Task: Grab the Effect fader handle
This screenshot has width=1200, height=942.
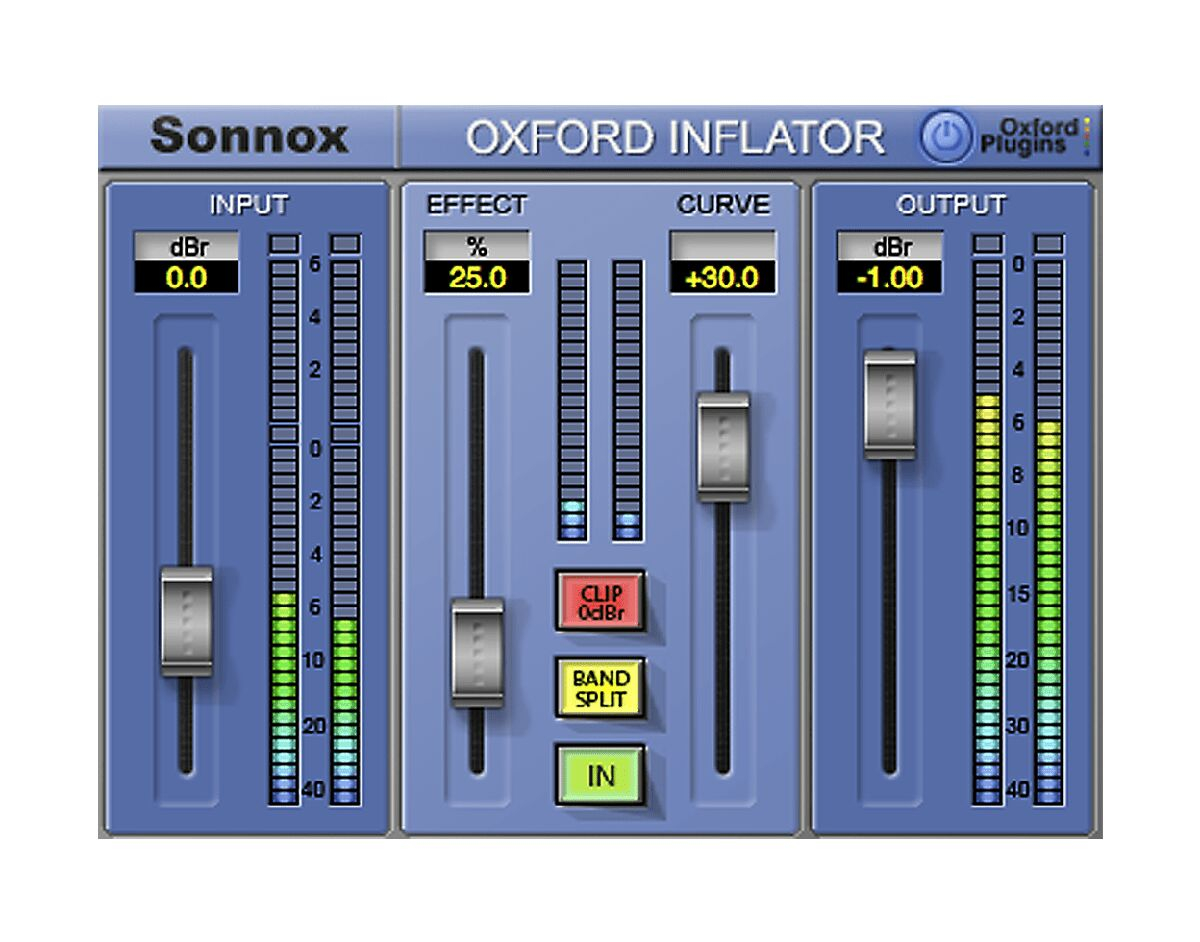Action: coord(477,652)
